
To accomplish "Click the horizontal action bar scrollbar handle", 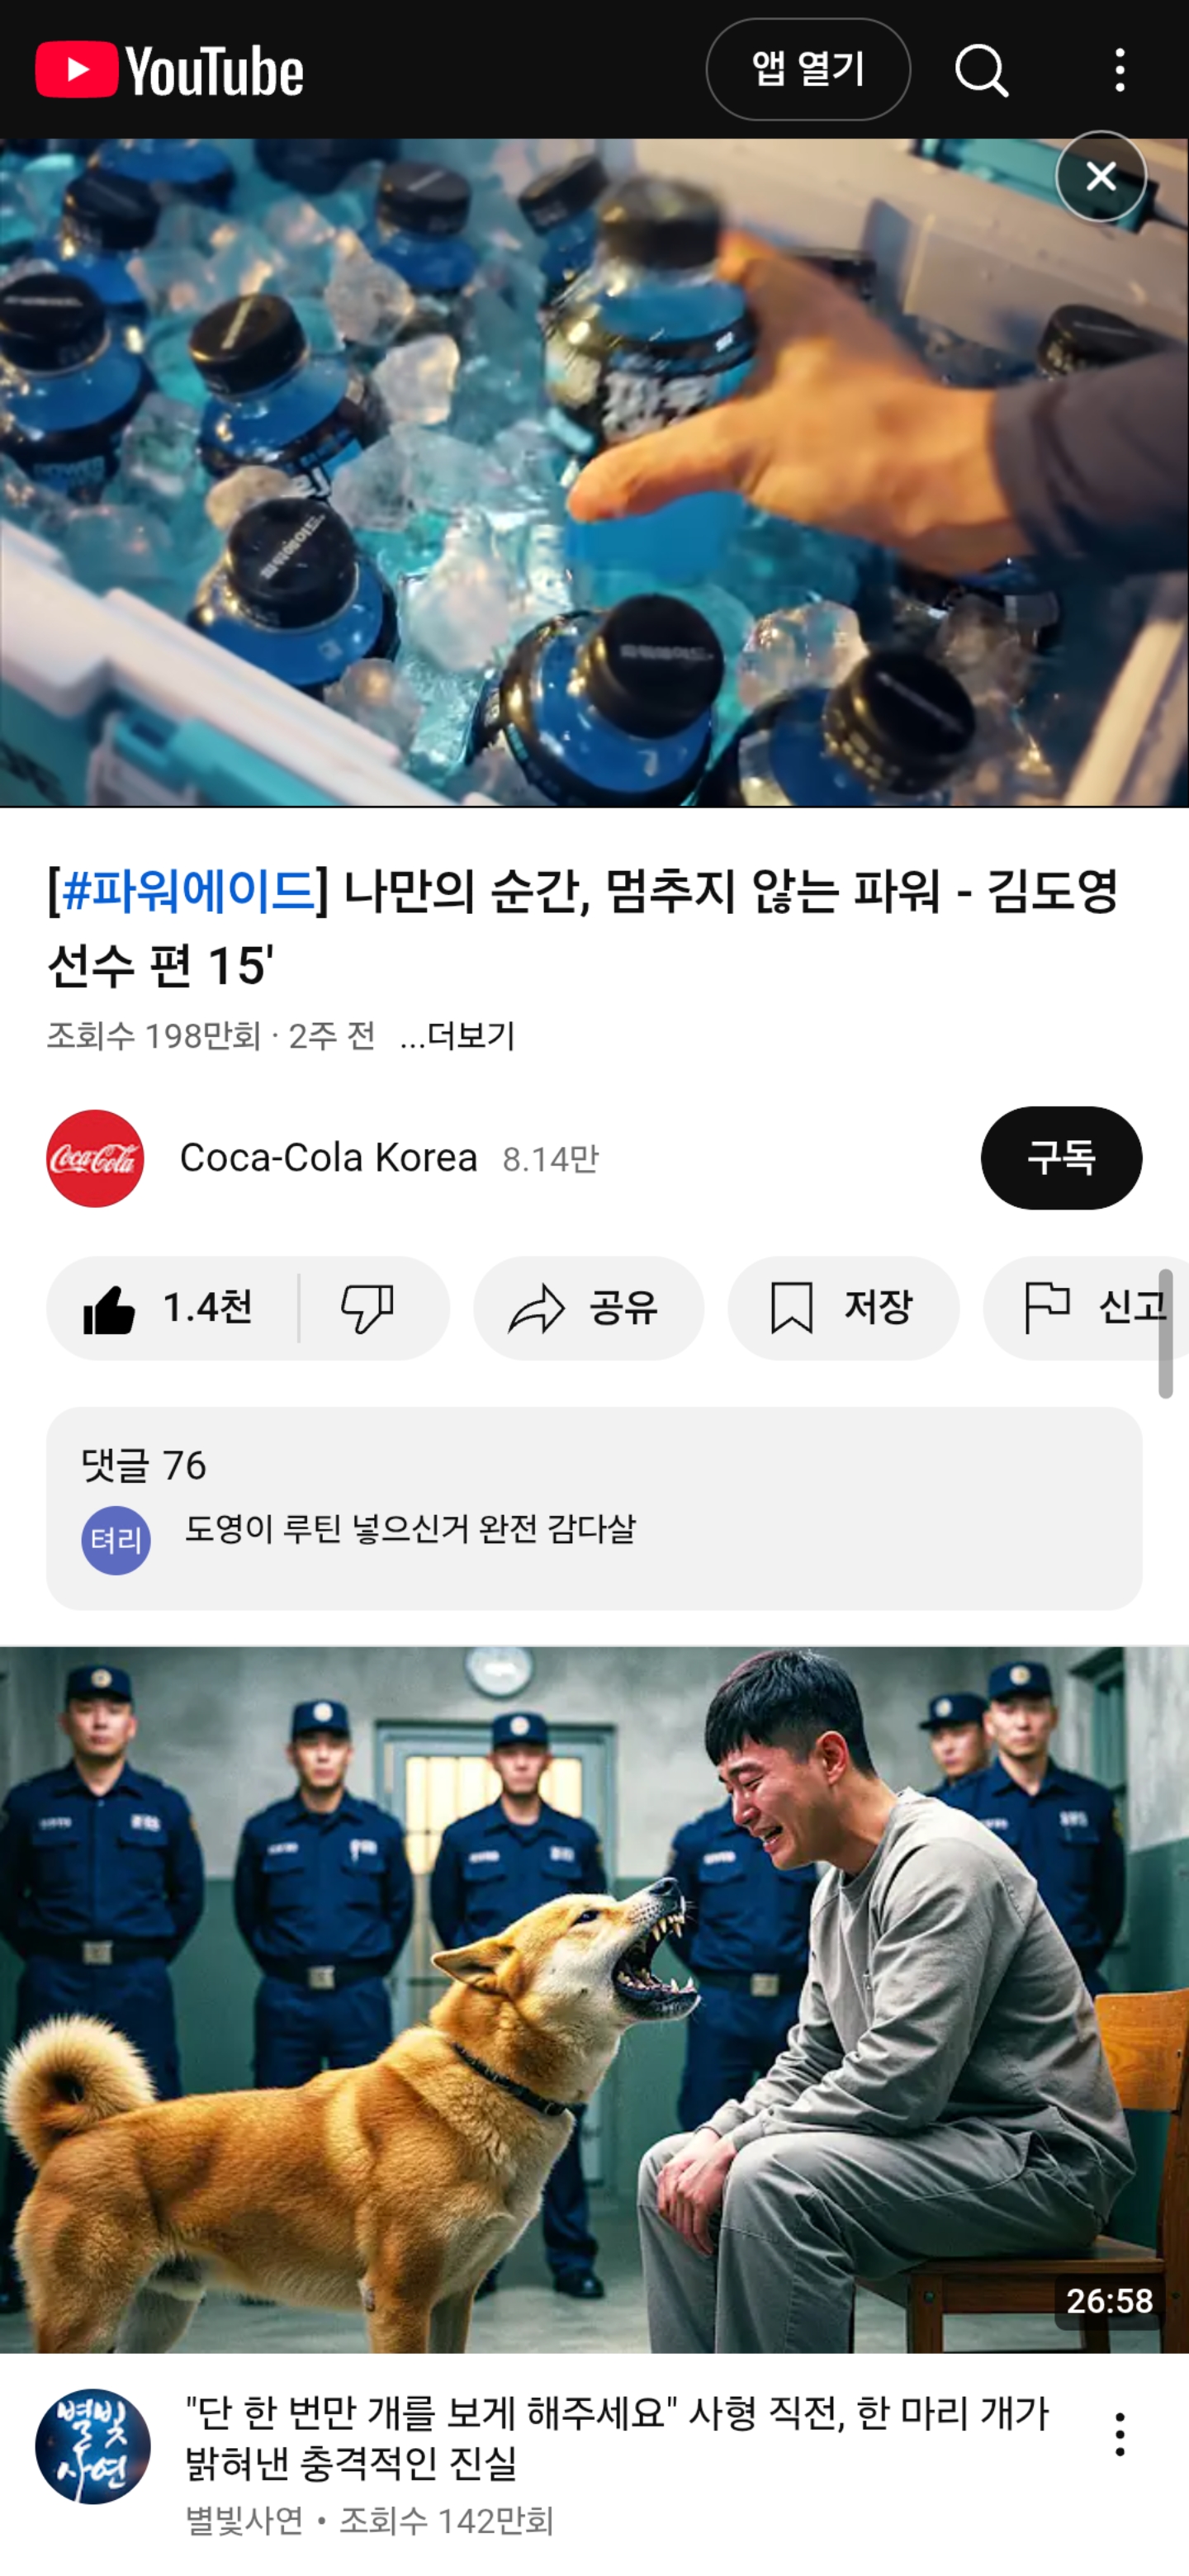I will (1165, 1333).
